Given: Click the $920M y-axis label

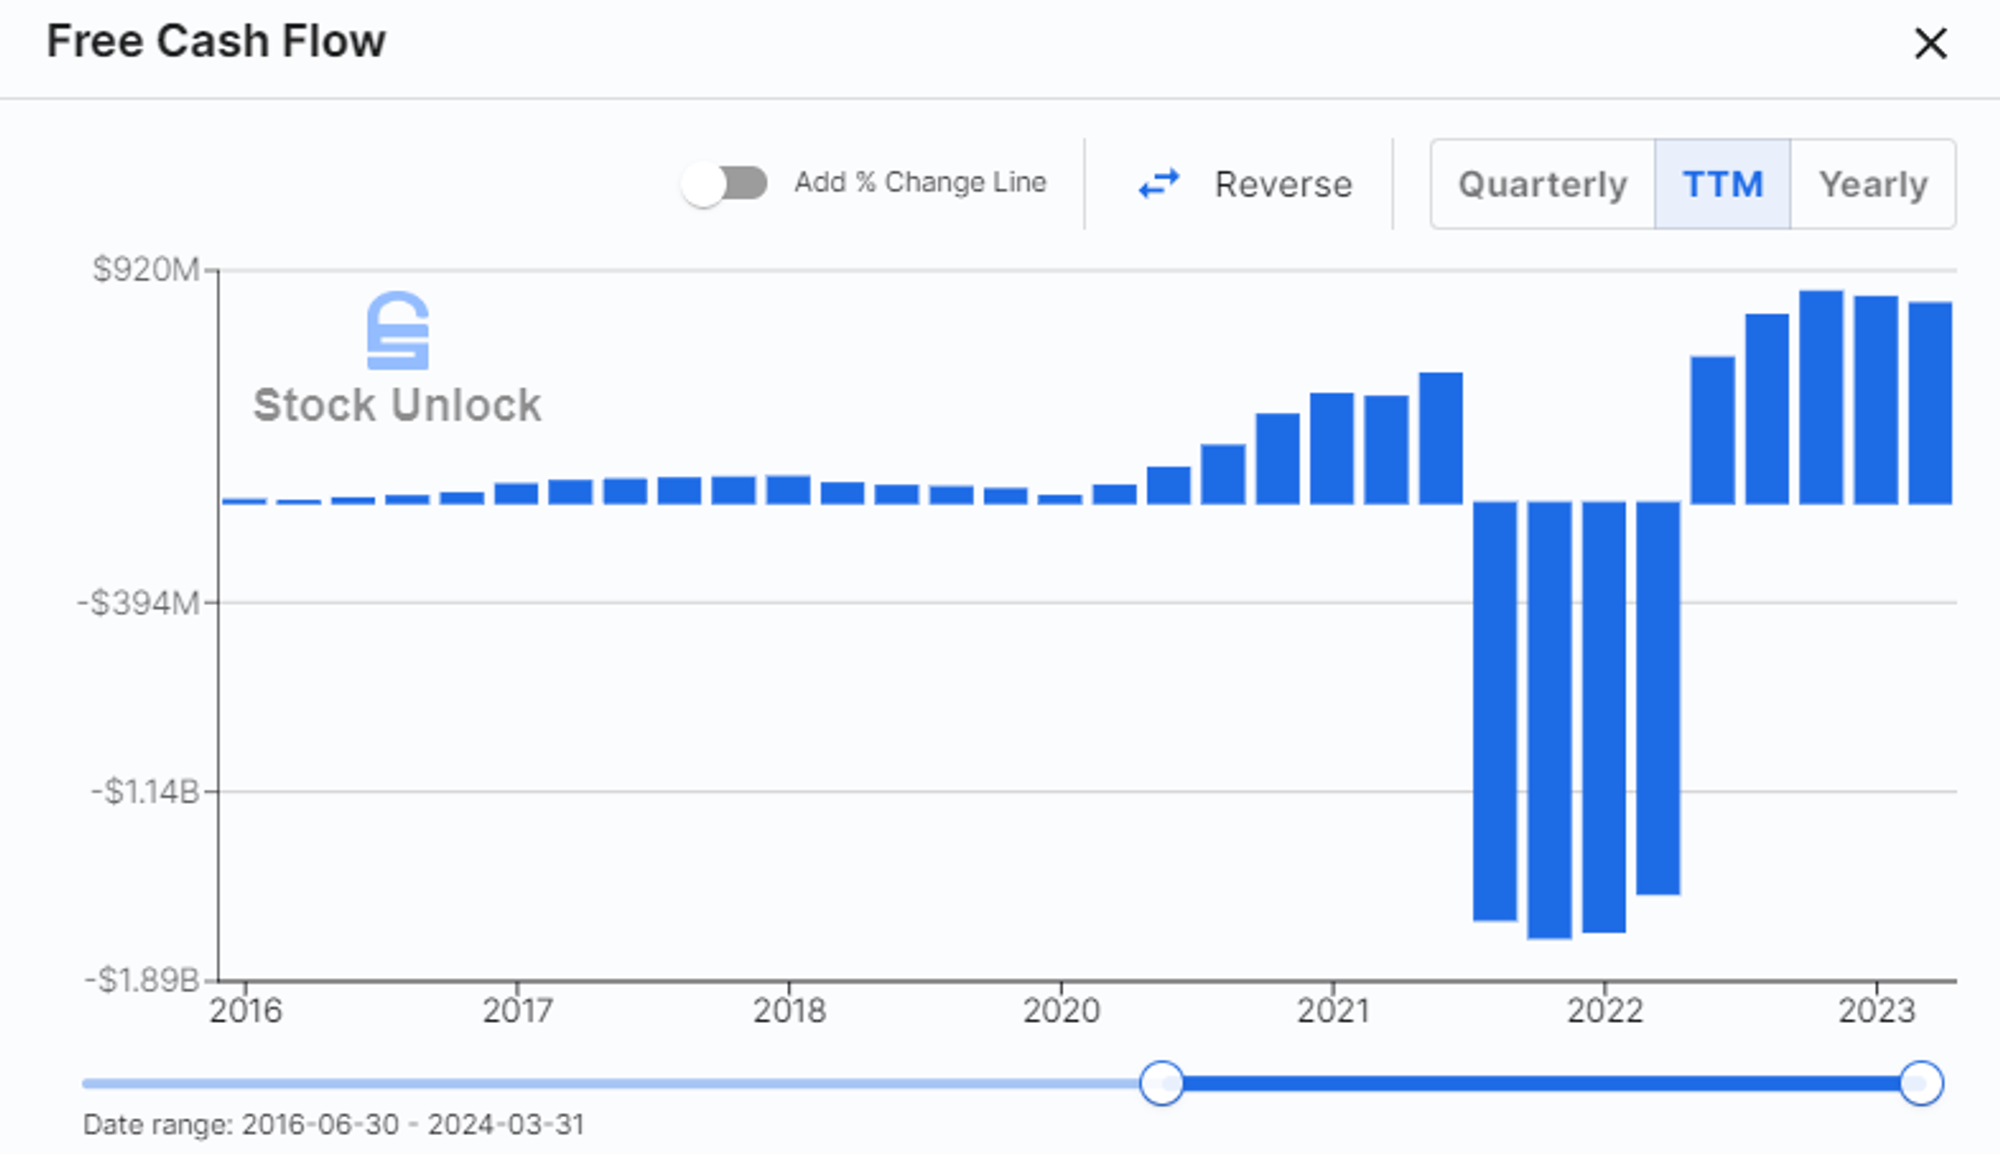Looking at the screenshot, I should click(146, 270).
